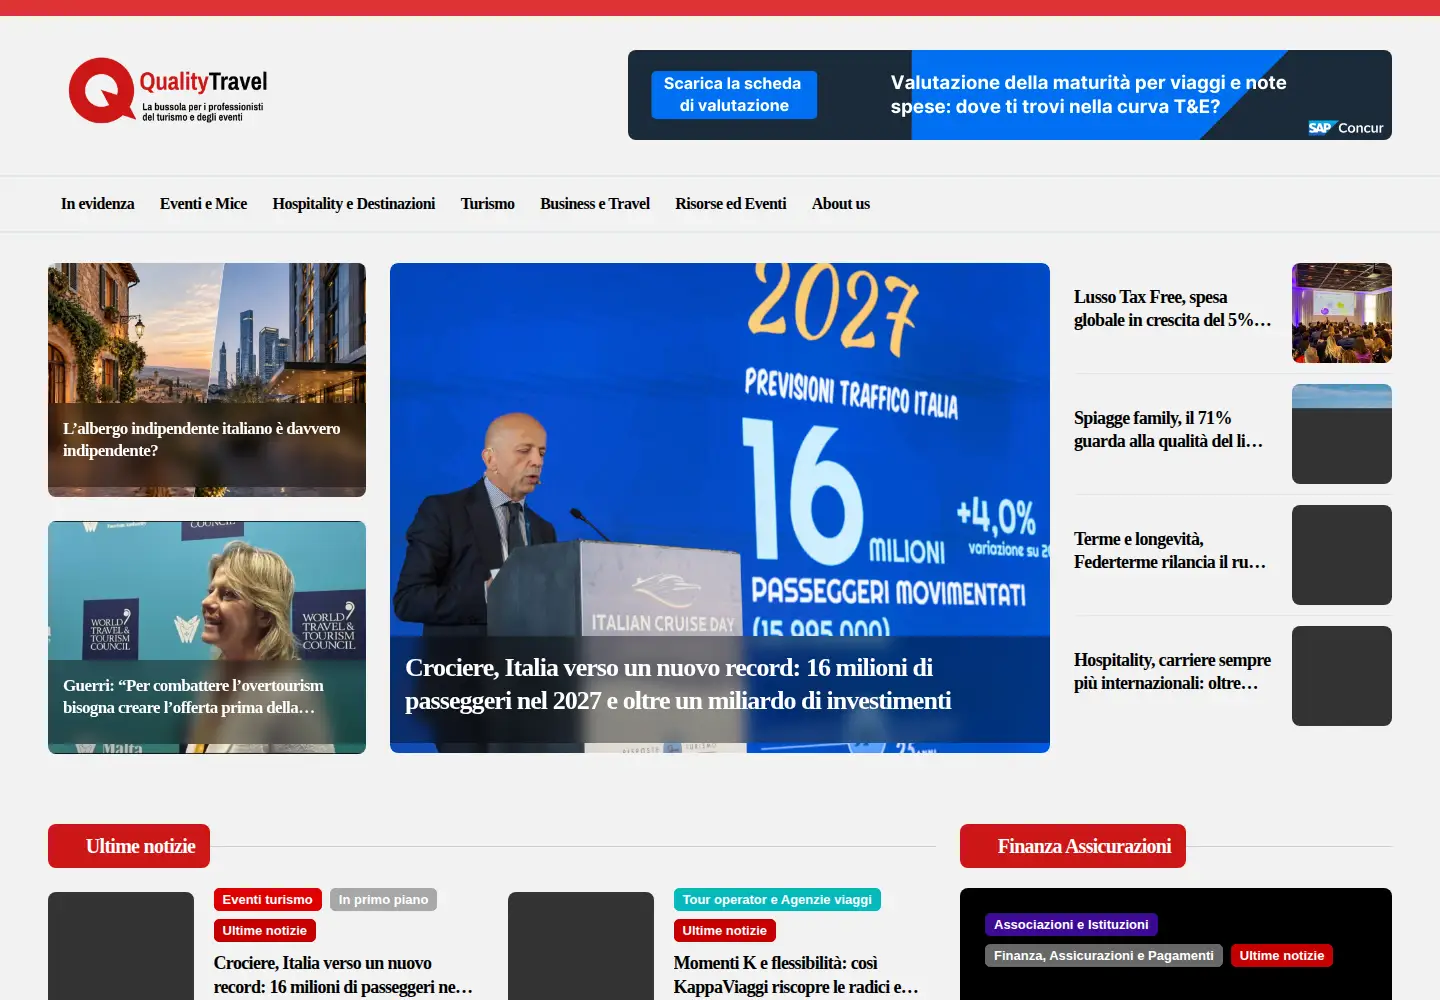Viewport: 1440px width, 1000px height.
Task: Click the SAP Concur banner headline text
Action: click(1089, 95)
